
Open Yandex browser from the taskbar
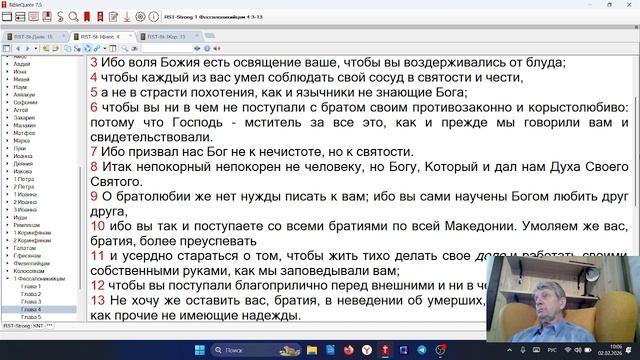367,350
